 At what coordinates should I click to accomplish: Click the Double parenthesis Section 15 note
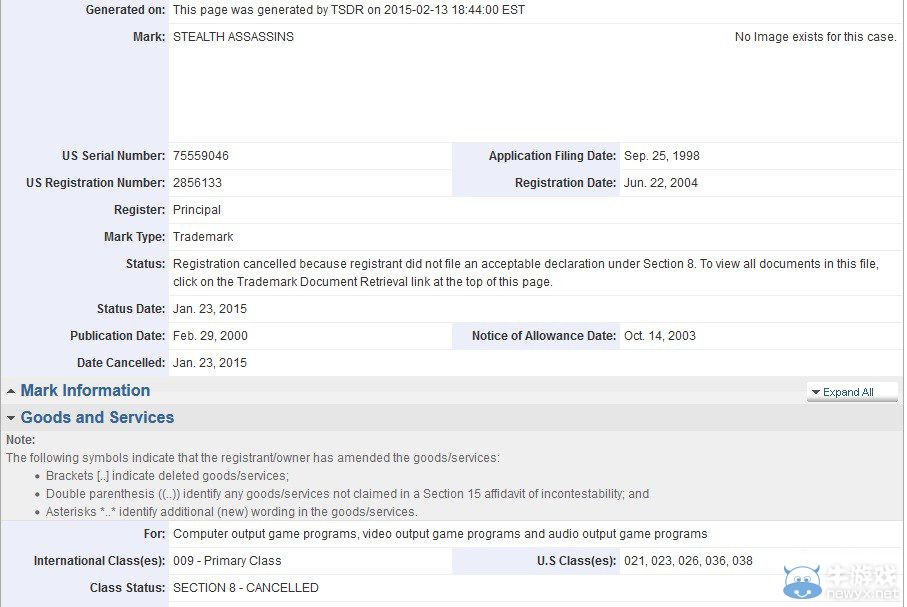click(347, 494)
